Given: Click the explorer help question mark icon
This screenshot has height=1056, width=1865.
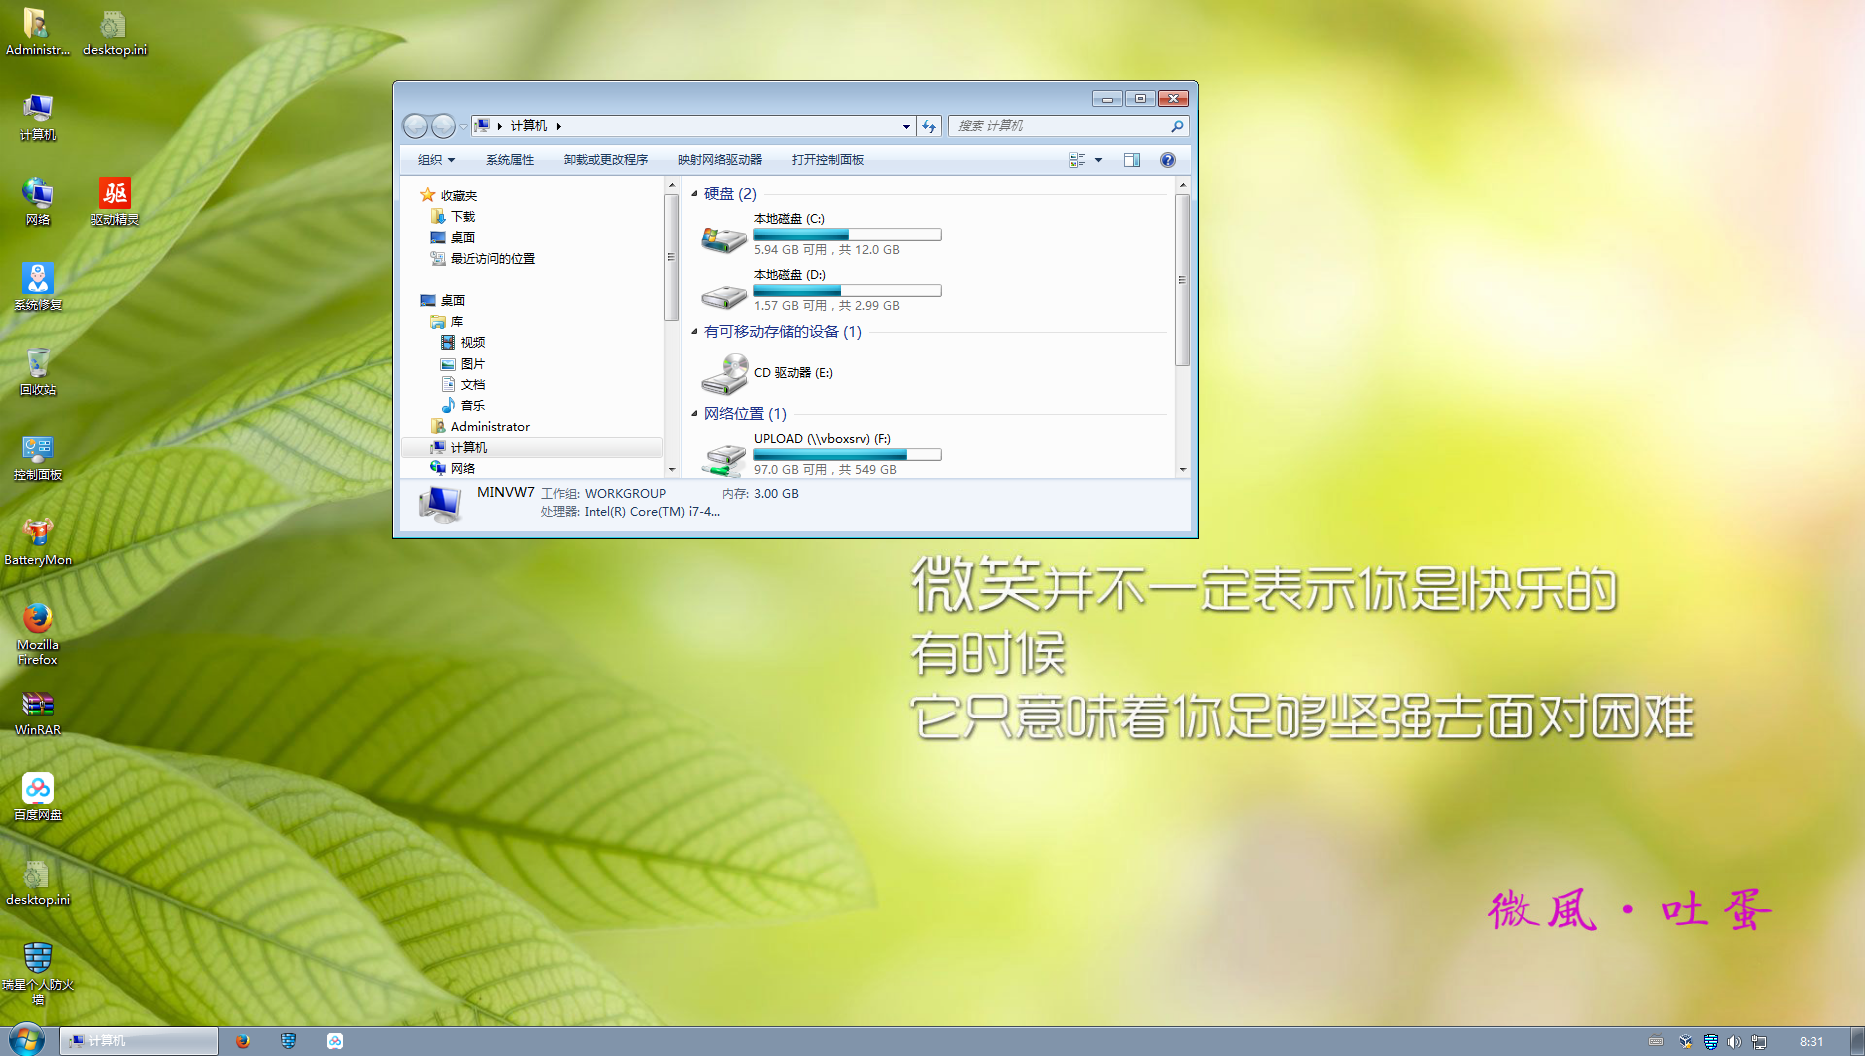Looking at the screenshot, I should coord(1167,160).
